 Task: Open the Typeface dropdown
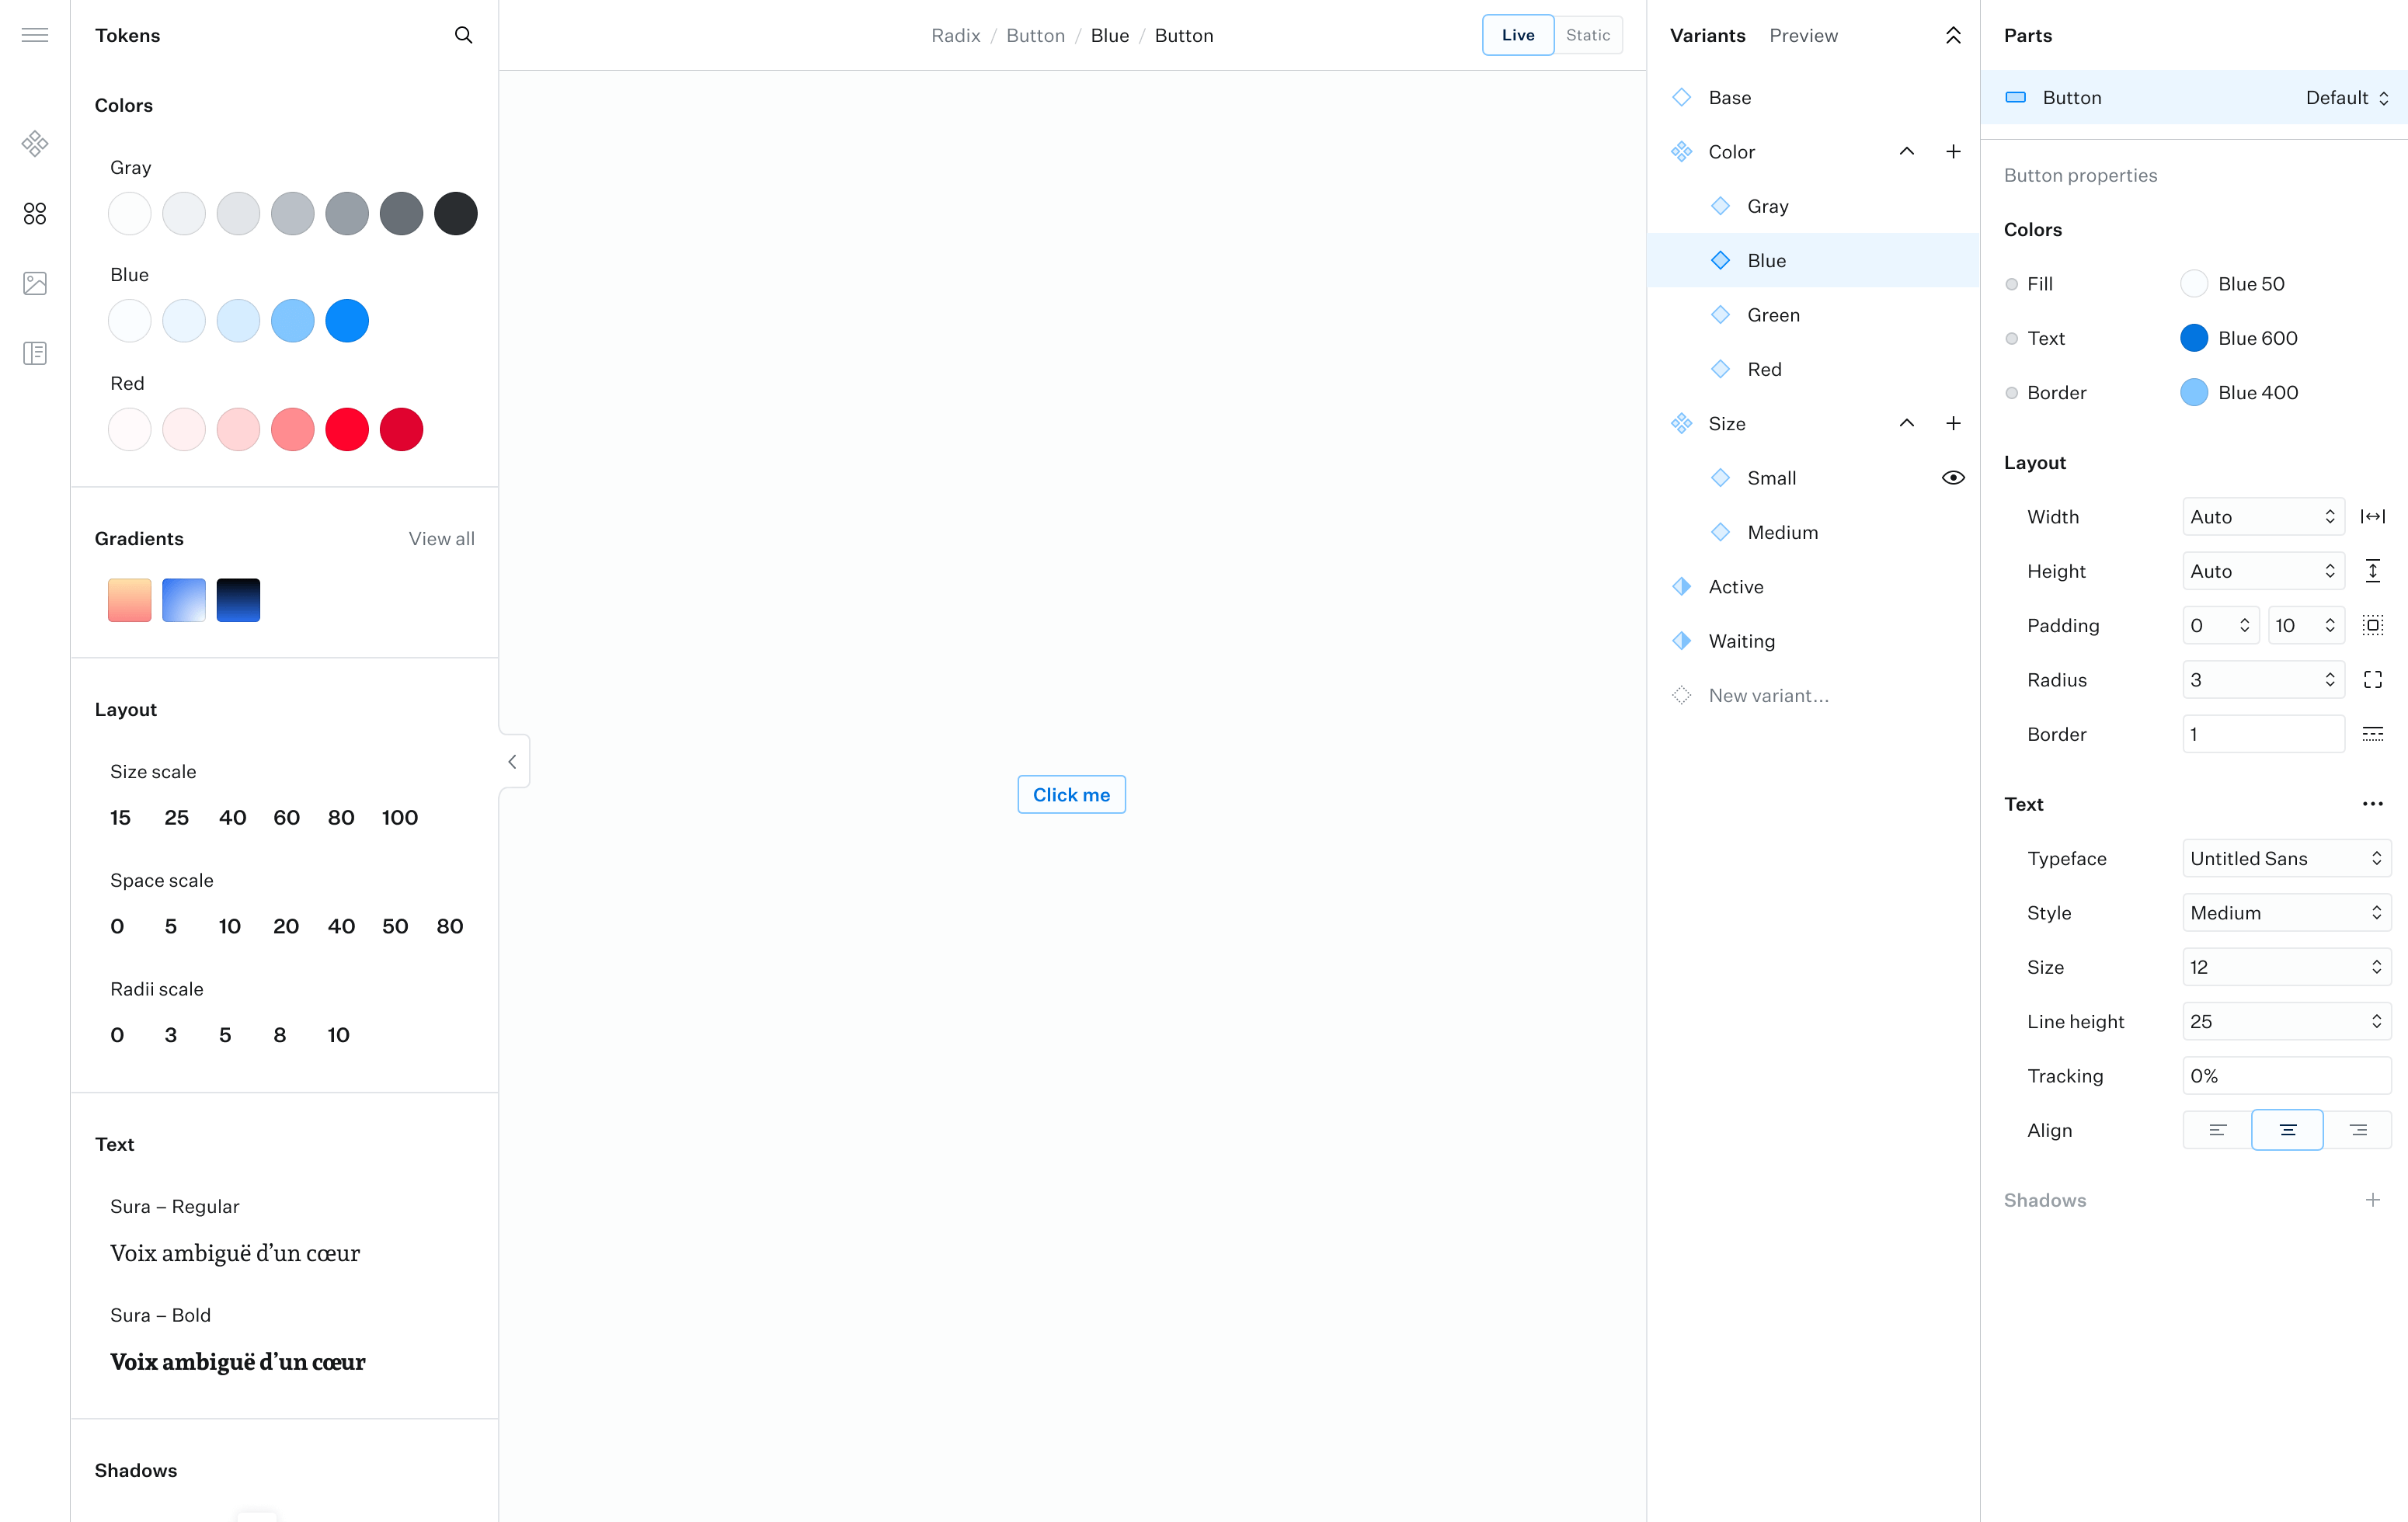2286,858
